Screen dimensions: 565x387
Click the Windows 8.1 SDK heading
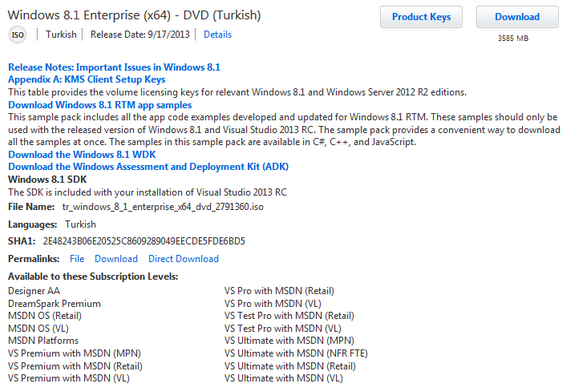pyautogui.click(x=47, y=179)
